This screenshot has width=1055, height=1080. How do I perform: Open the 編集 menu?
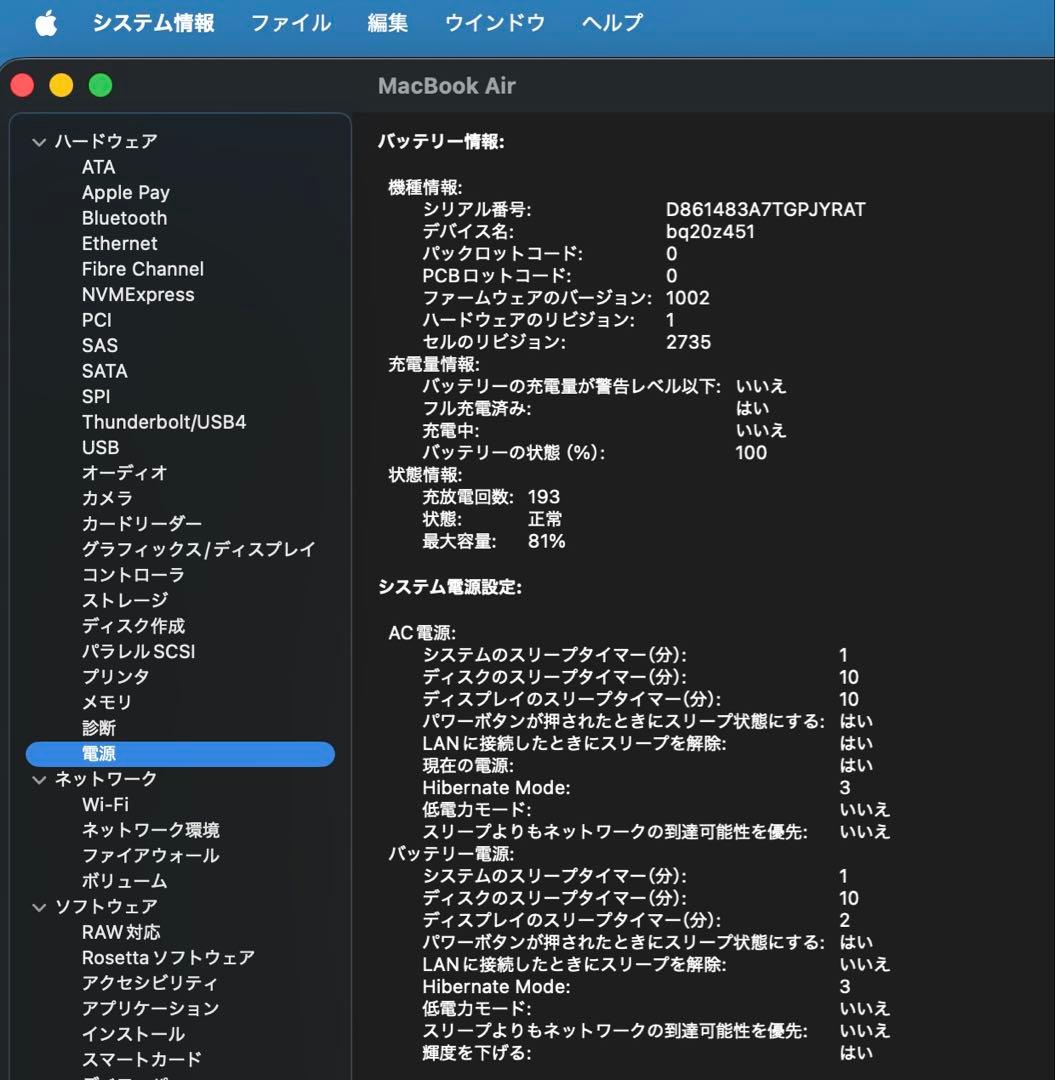point(387,23)
